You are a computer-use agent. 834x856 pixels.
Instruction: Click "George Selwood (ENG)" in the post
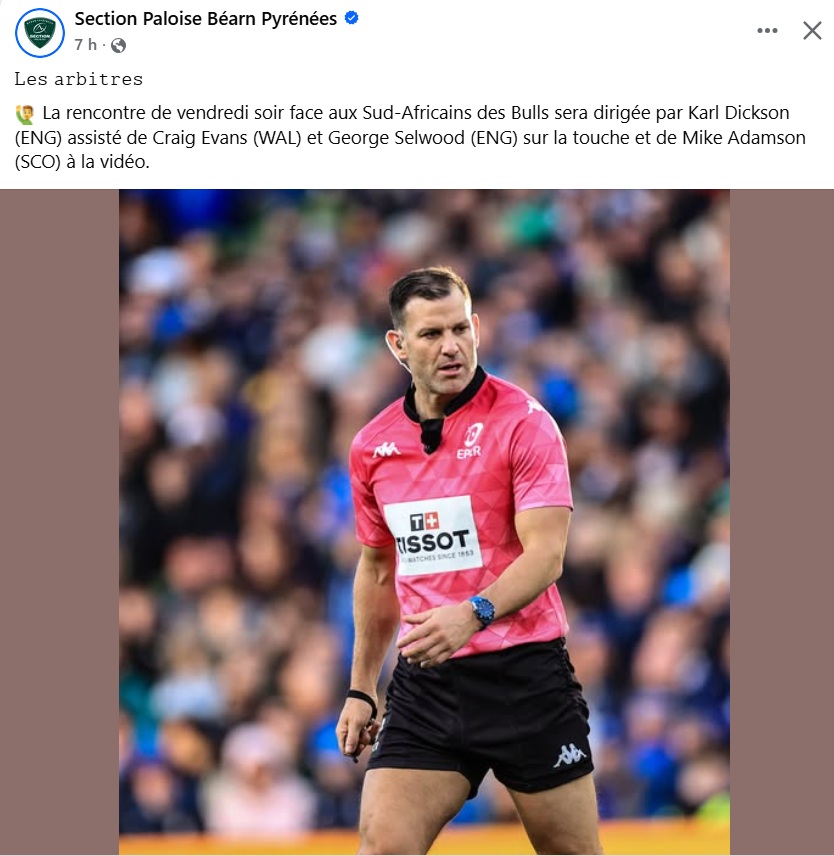click(422, 138)
